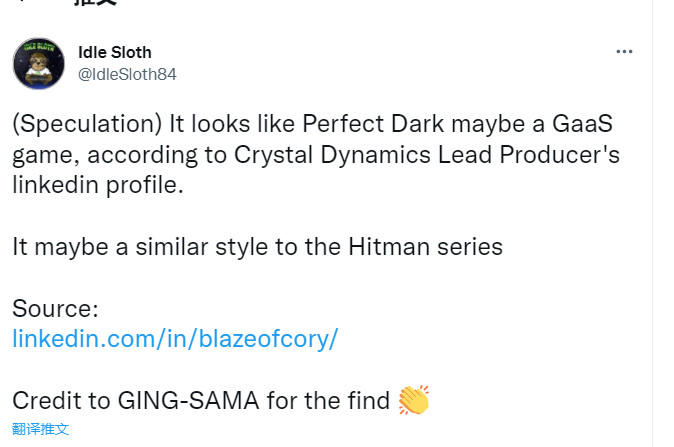Open Idle Sloth's profile avatar

click(38, 64)
